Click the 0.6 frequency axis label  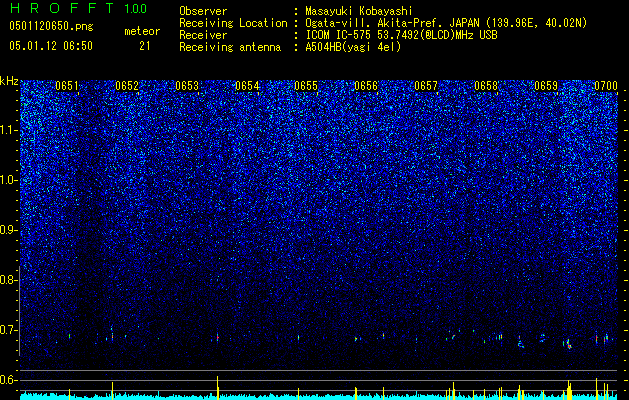pos(8,380)
